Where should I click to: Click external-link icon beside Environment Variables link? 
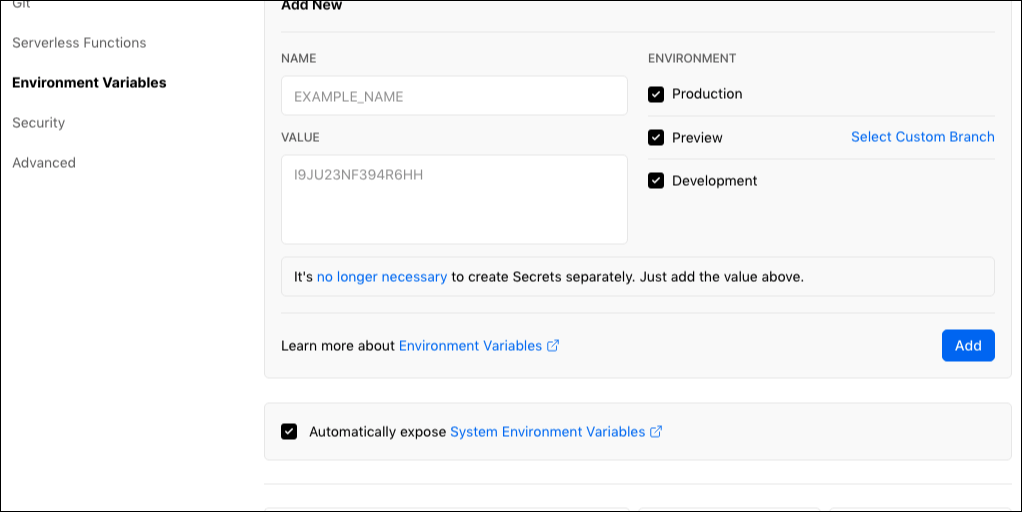[x=553, y=346]
